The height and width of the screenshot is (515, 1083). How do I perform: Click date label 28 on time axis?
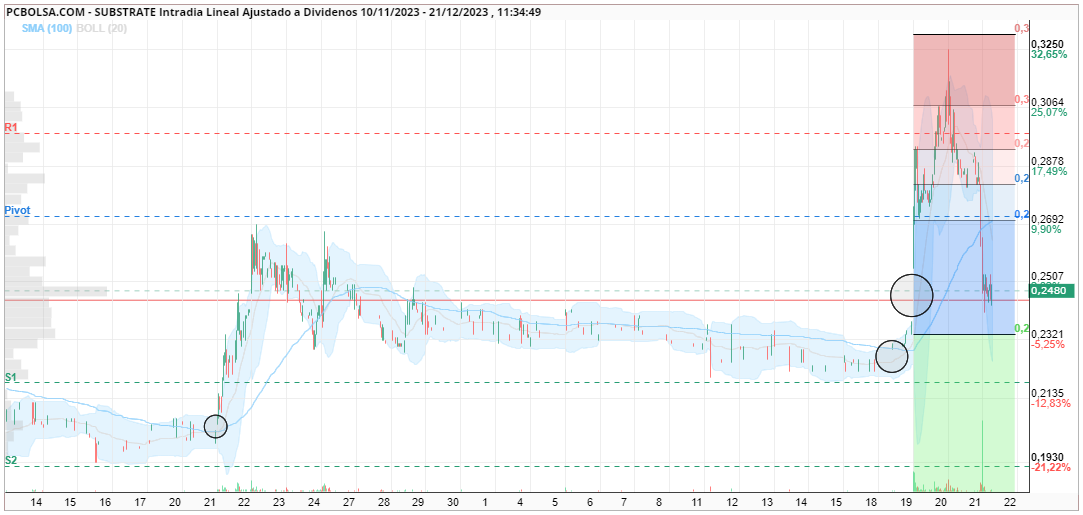coord(384,502)
